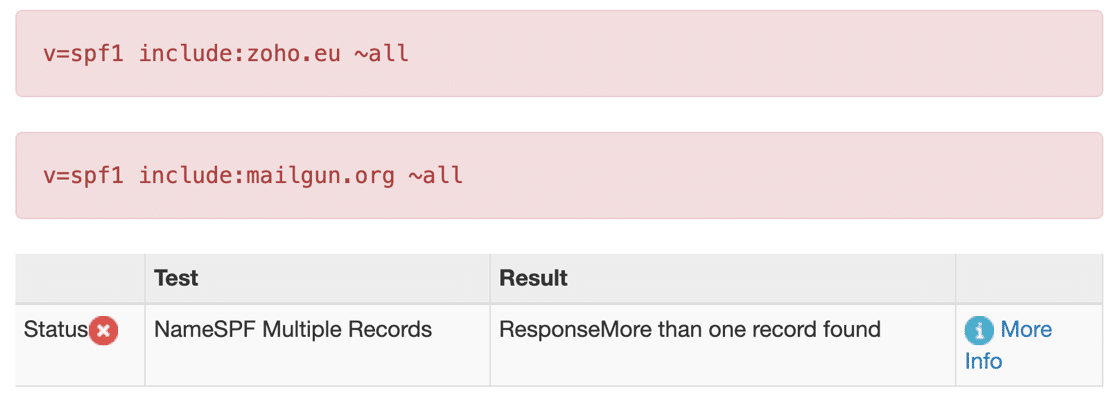Click the ~all suffix in the mailgun record
The image size is (1116, 398).
(436, 174)
